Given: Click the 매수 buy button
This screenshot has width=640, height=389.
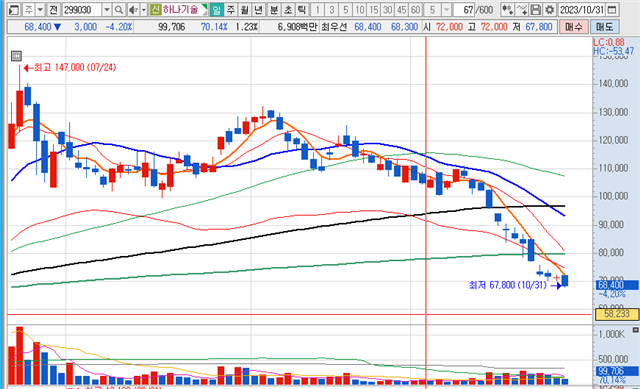Looking at the screenshot, I should [573, 27].
